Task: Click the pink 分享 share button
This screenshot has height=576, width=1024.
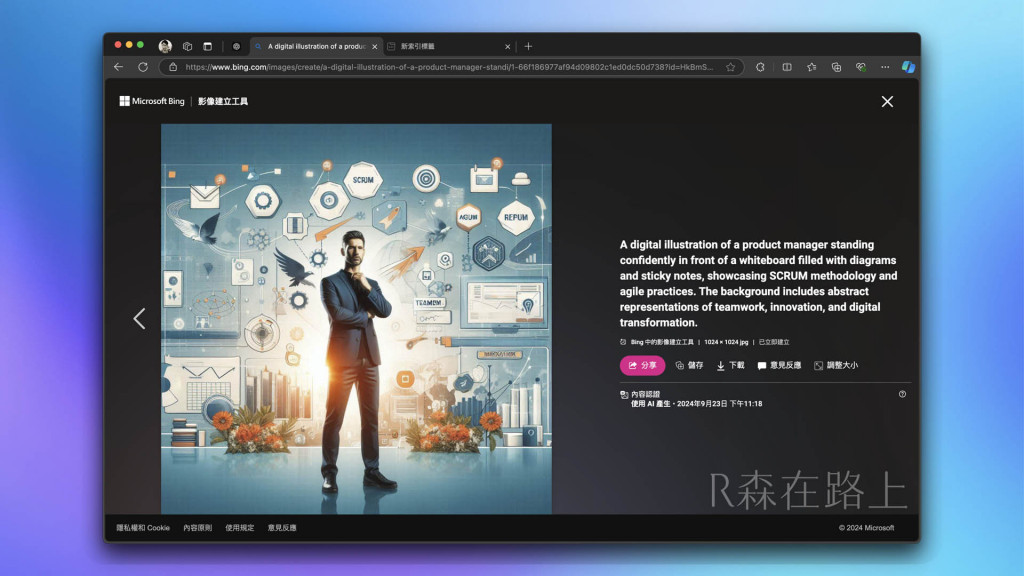Action: pyautogui.click(x=642, y=365)
